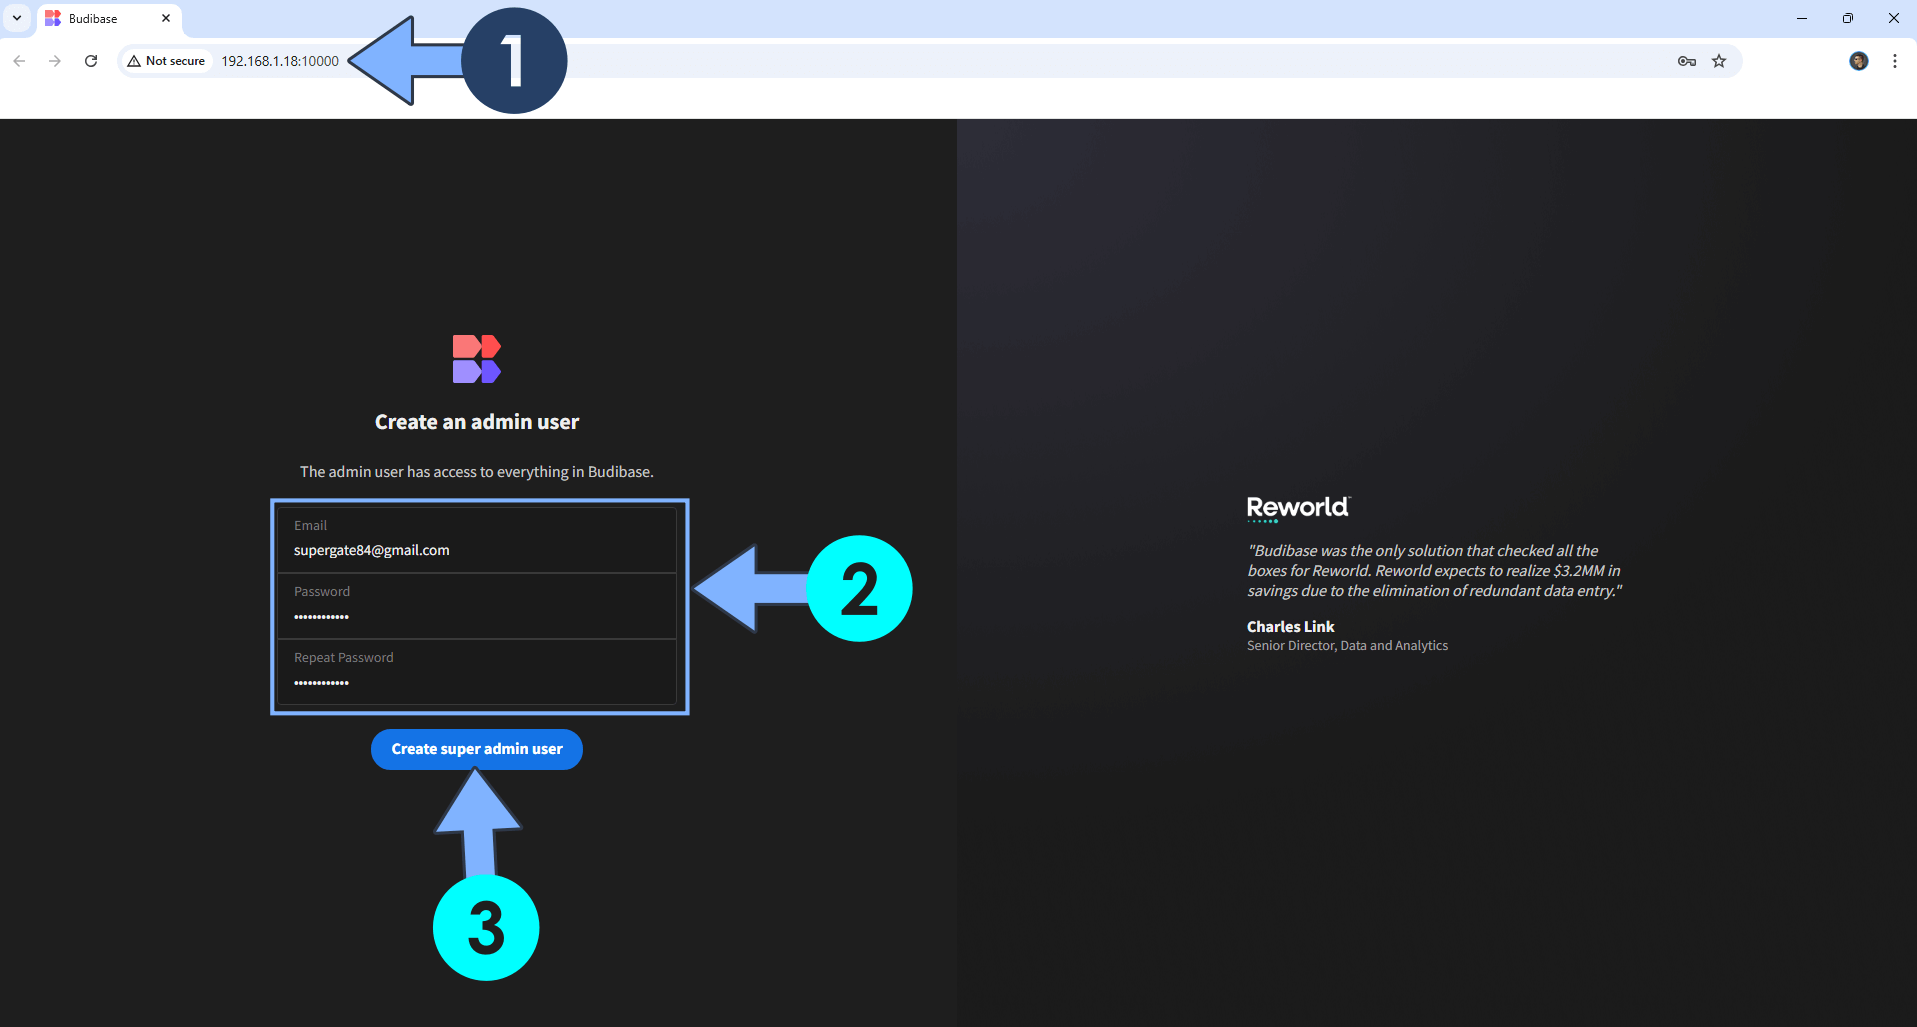Screen dimensions: 1917x1027
Task: Click the Charles Link name text
Action: coord(1290,627)
